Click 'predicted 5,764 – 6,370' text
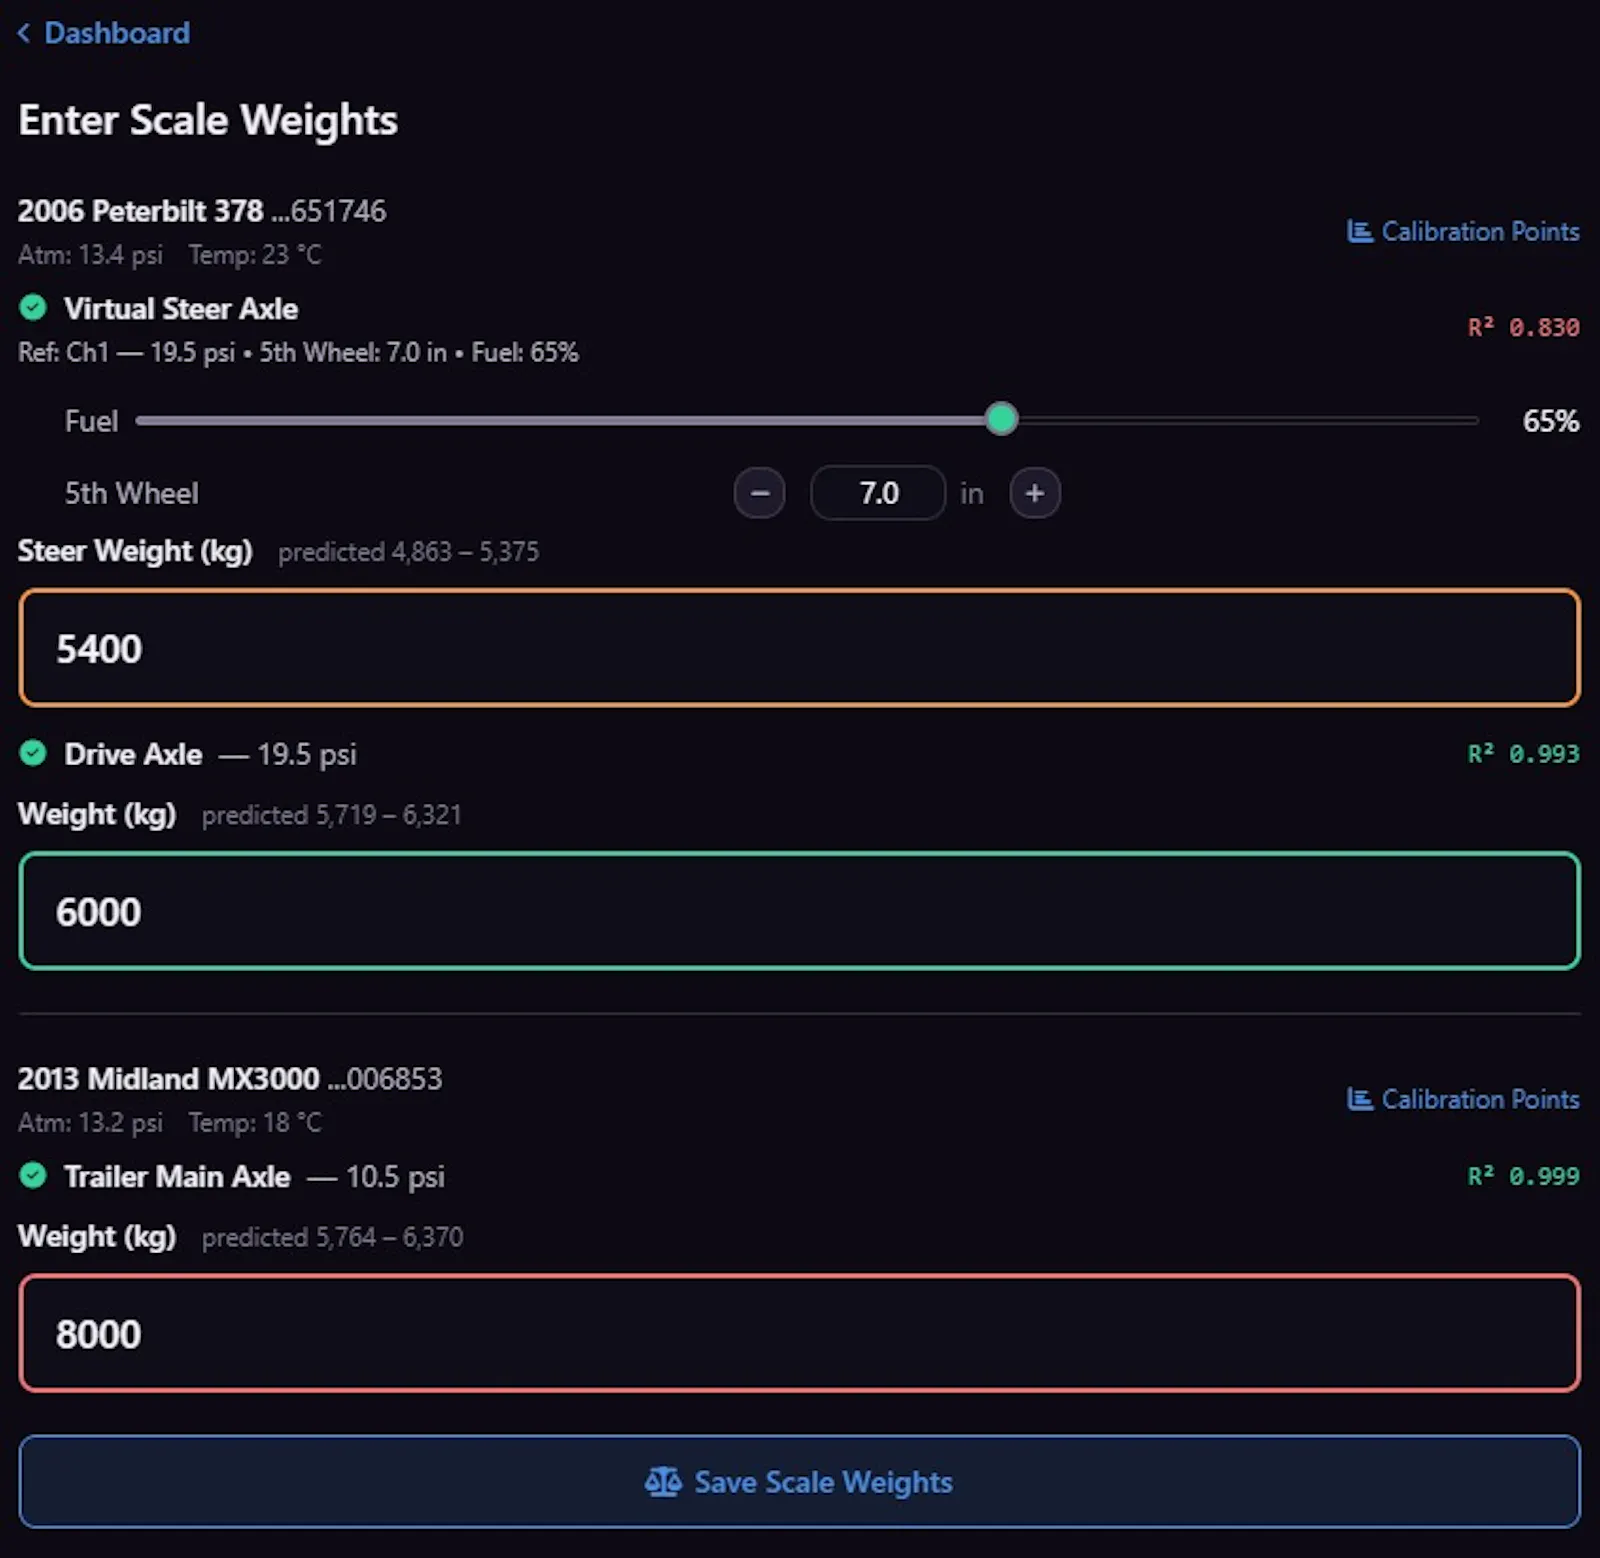Image resolution: width=1600 pixels, height=1558 pixels. pos(332,1237)
